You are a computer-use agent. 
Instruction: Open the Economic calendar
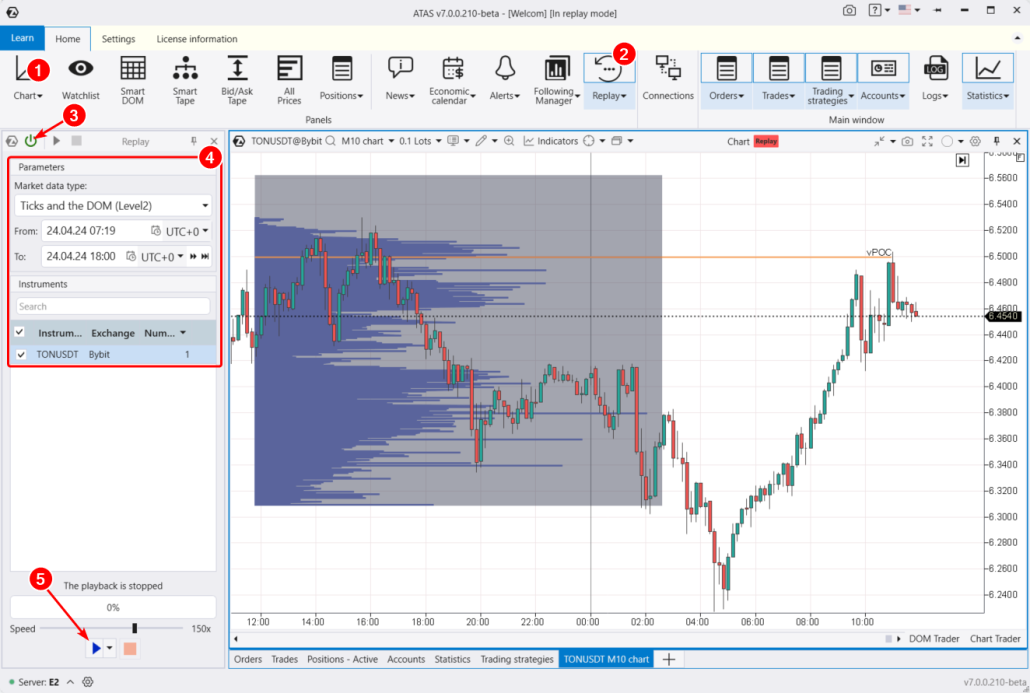[x=451, y=80]
